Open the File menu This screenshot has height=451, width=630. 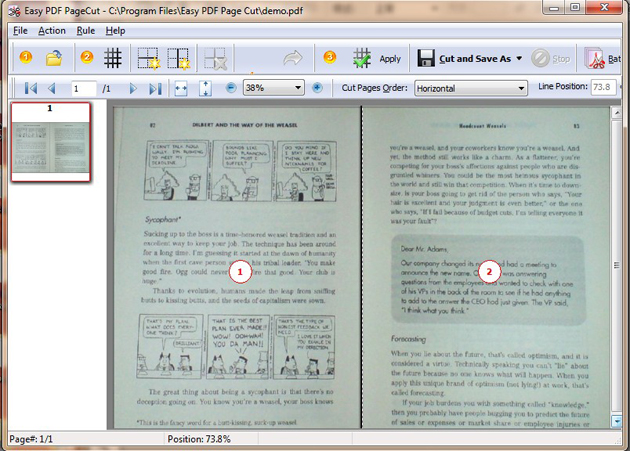(20, 31)
